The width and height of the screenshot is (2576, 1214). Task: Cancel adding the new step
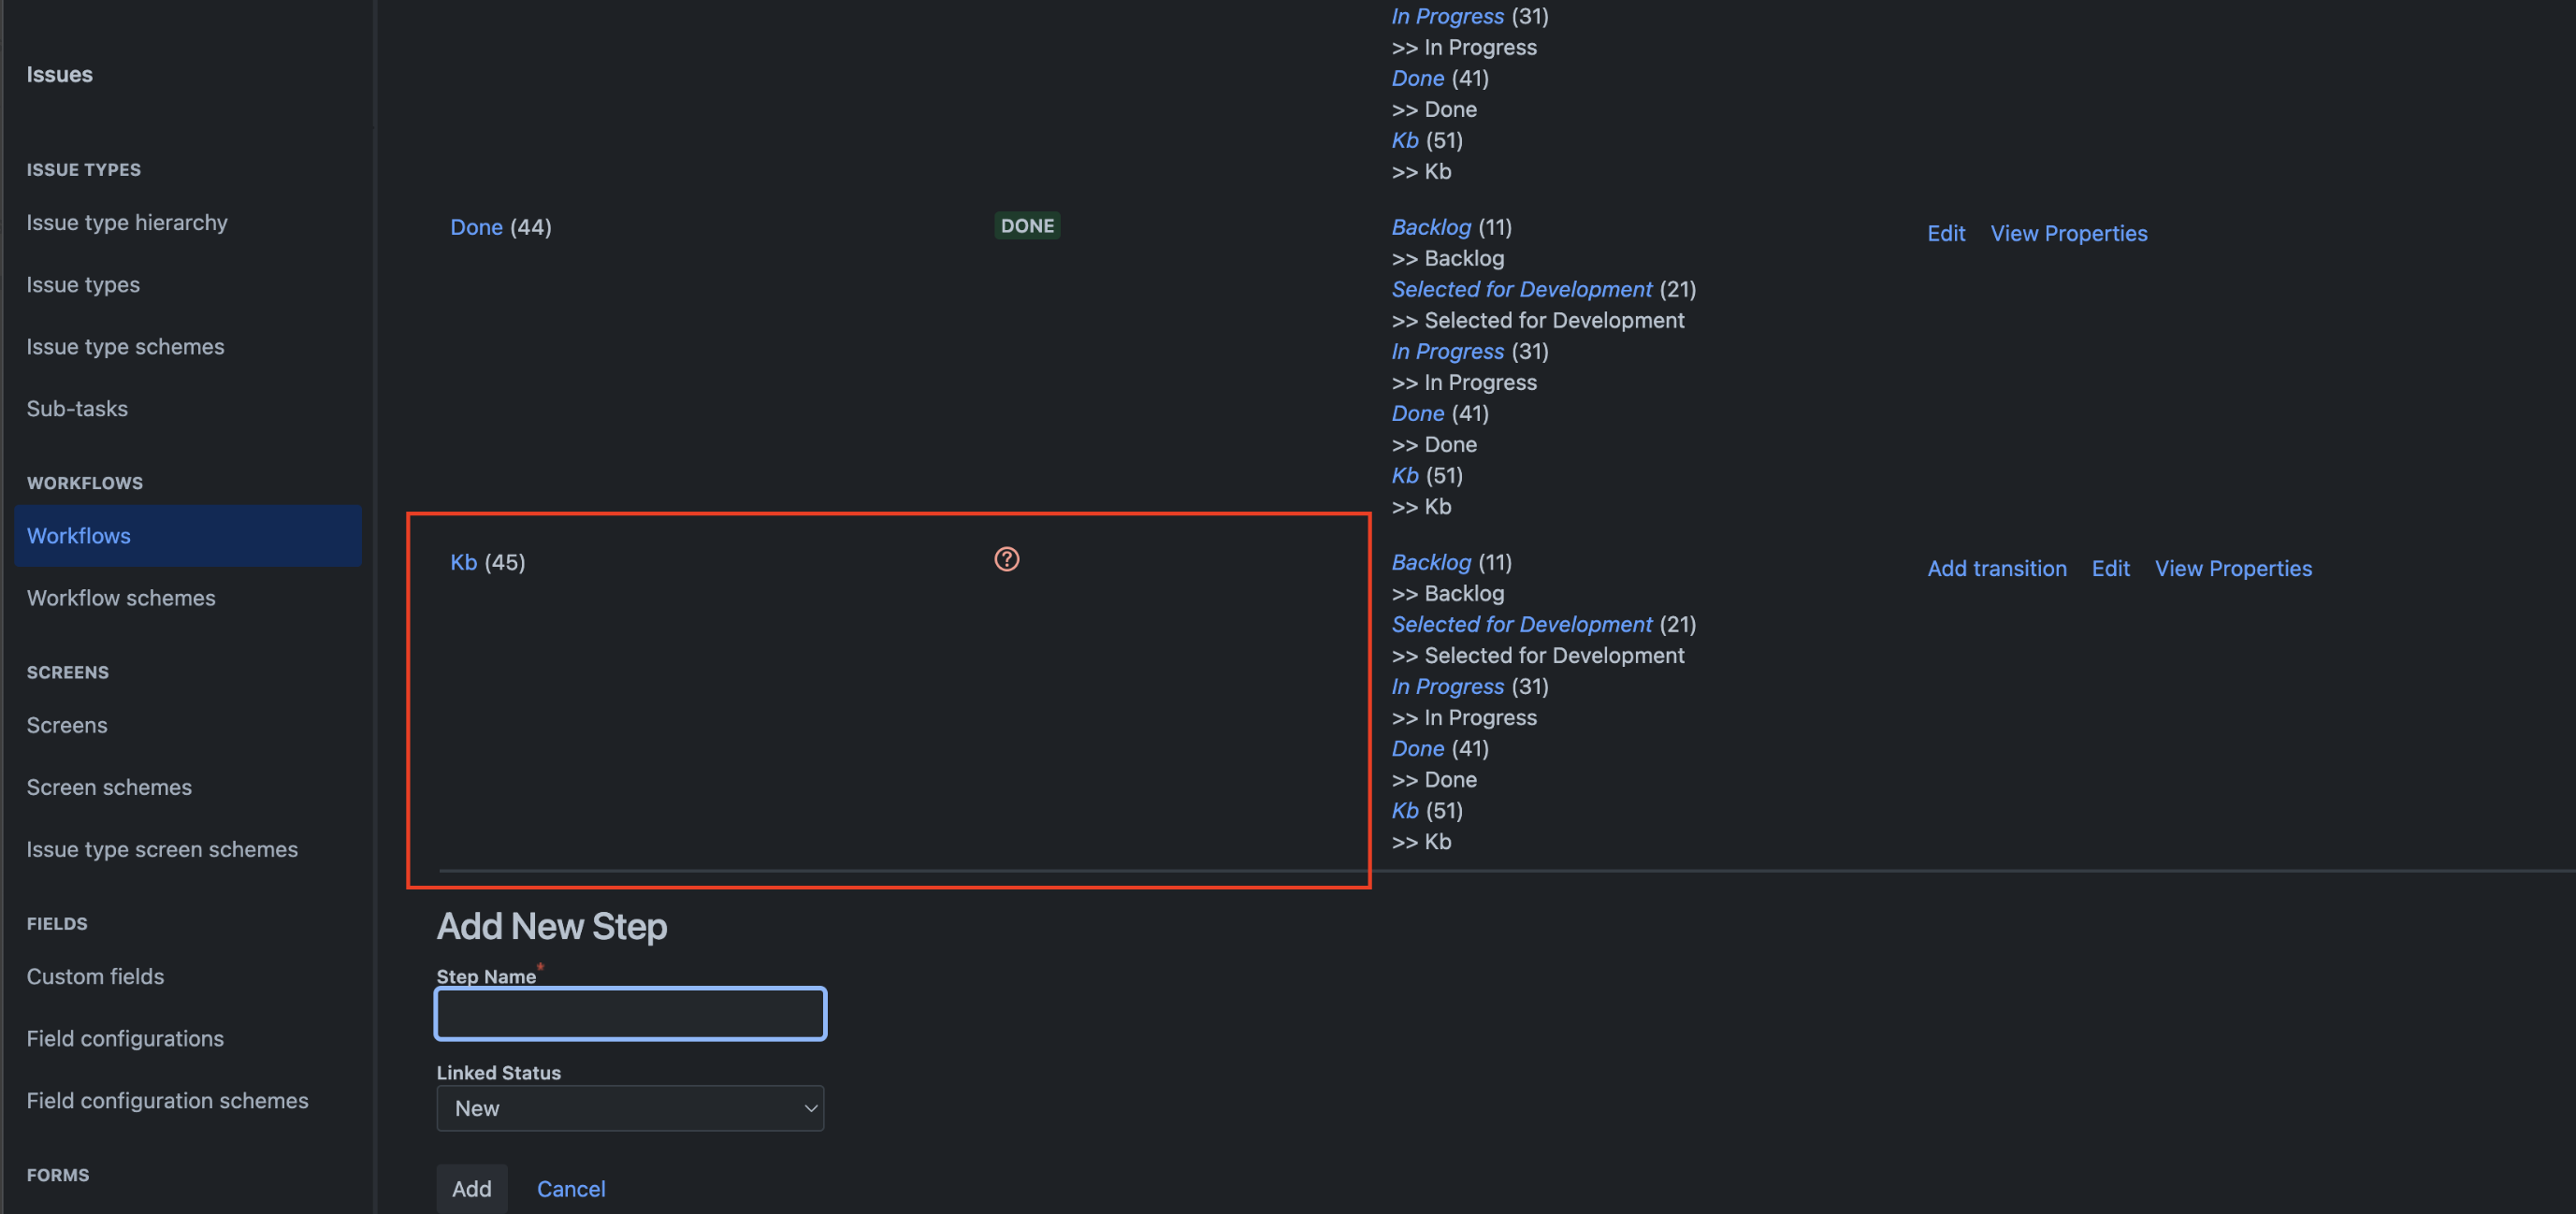[x=570, y=1188]
